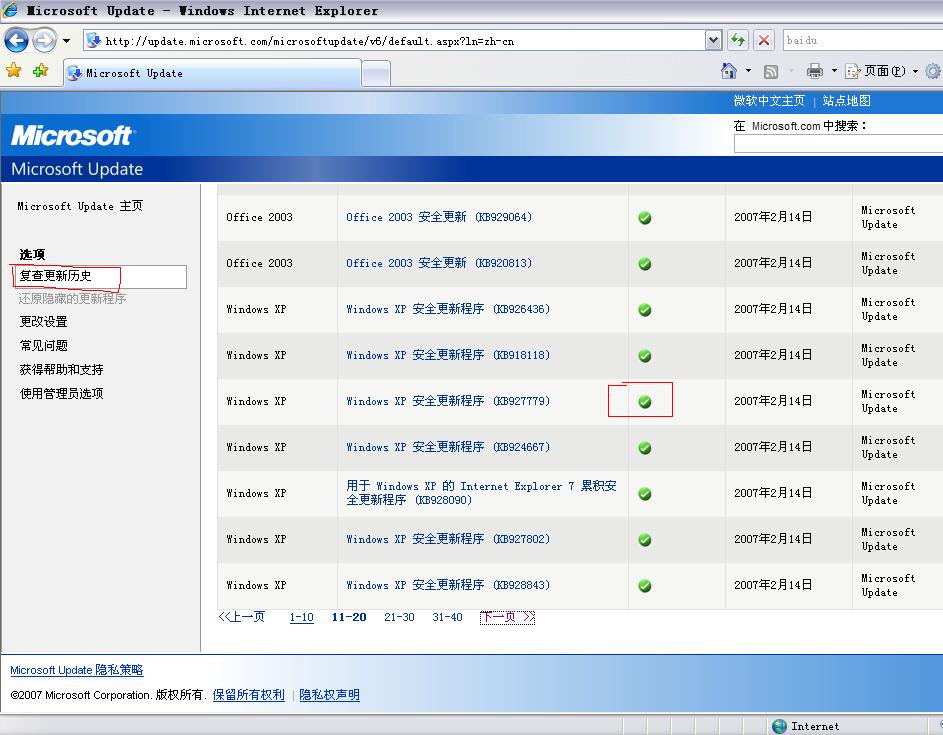The height and width of the screenshot is (735, 943).
Task: Jump to history page 21-30
Action: 399,618
